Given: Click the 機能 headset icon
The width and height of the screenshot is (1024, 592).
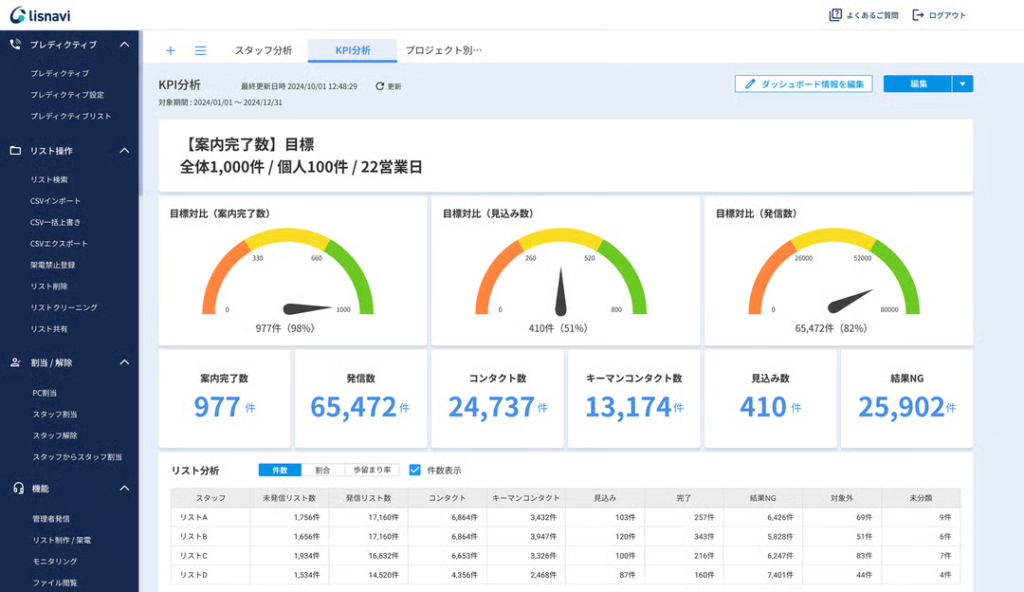Looking at the screenshot, I should coord(16,488).
